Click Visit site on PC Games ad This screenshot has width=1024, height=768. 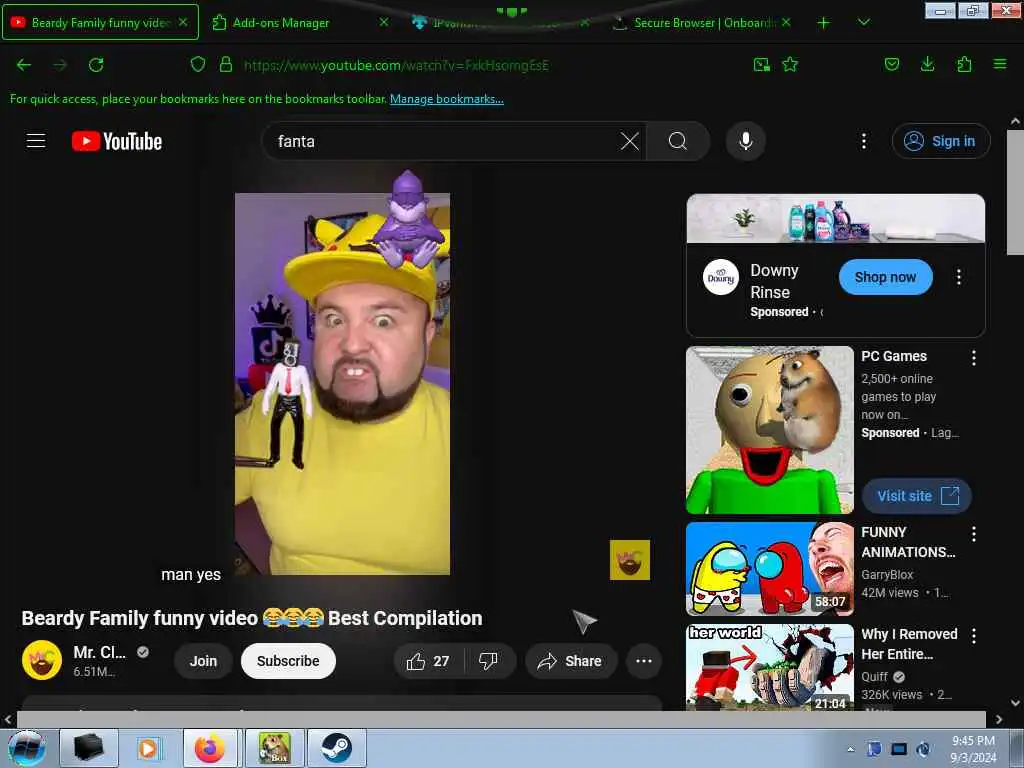(917, 496)
